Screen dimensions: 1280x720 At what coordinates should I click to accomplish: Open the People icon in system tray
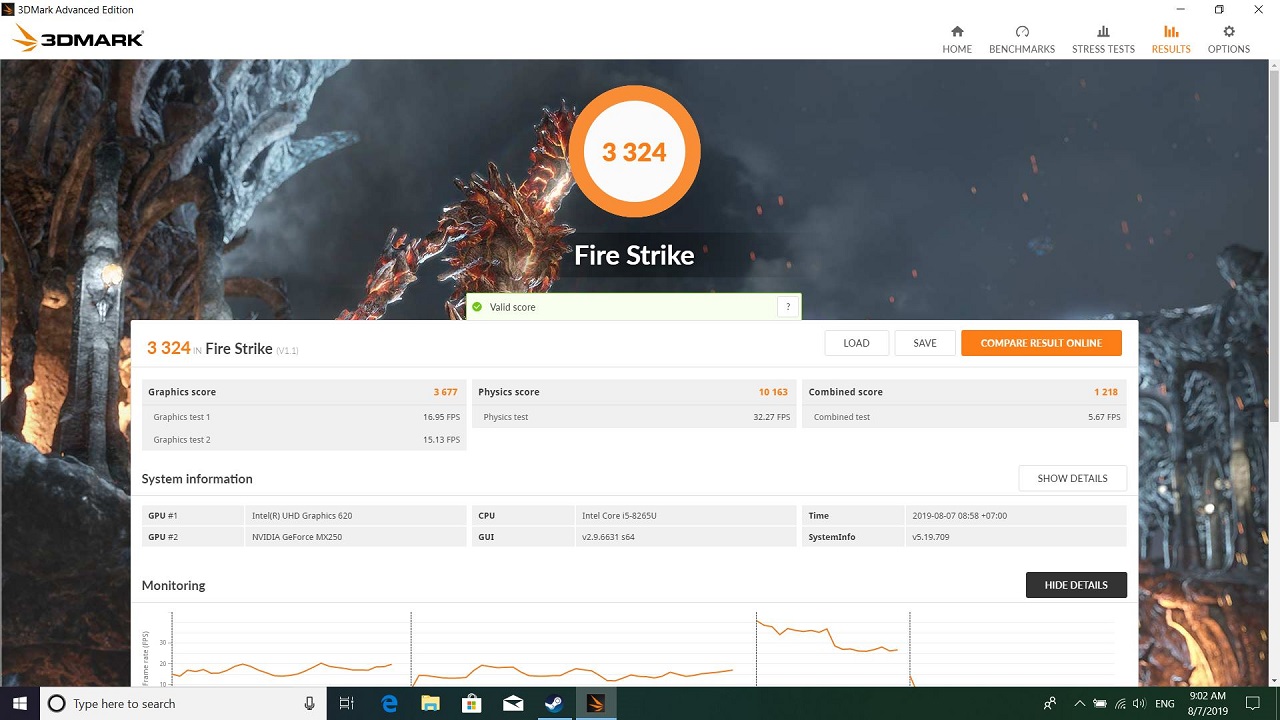[1050, 704]
